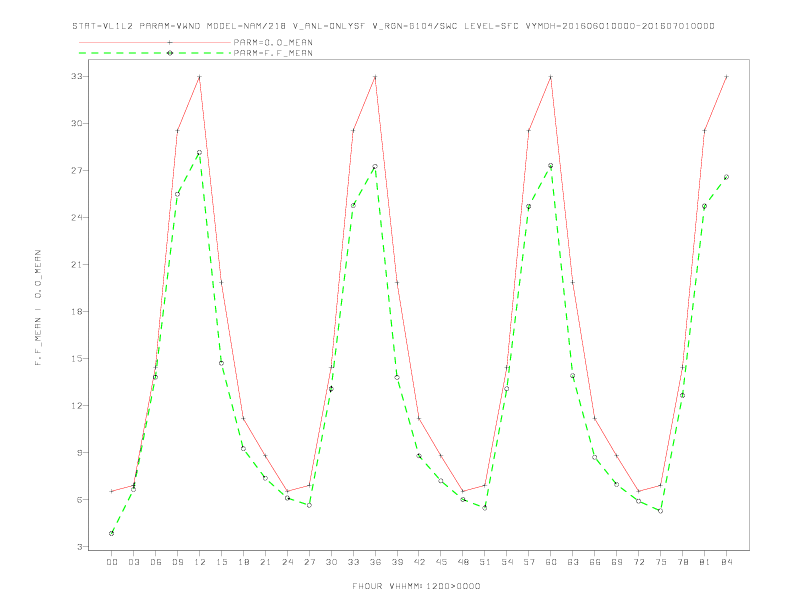
Task: Click y-axis tick label 3
Action: tap(79, 546)
